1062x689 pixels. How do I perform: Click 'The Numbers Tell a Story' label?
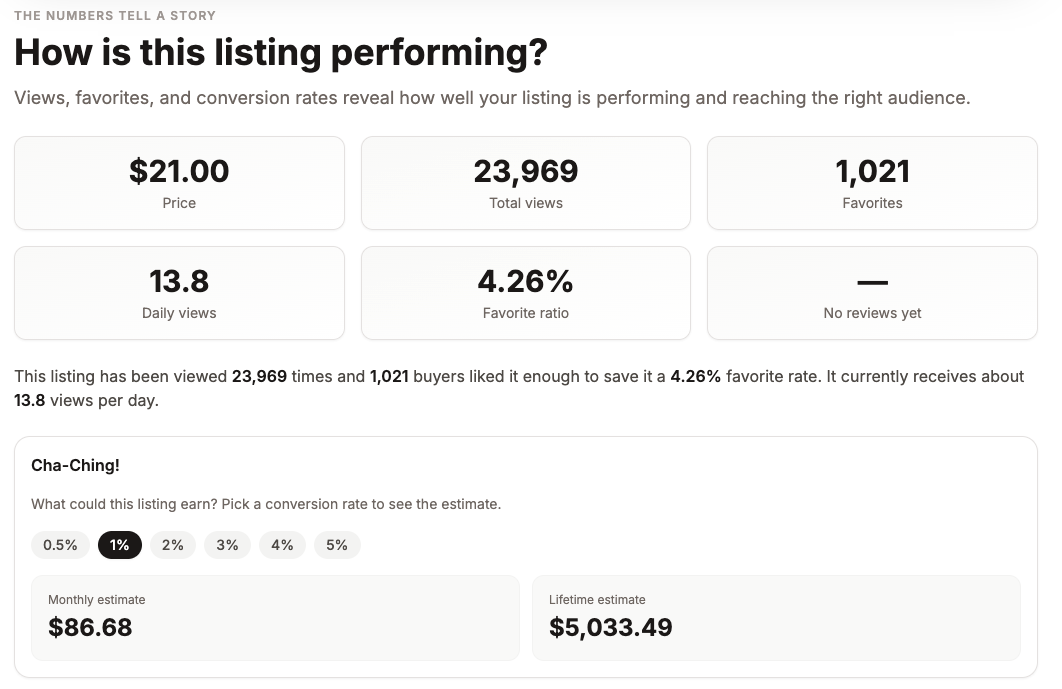tap(115, 15)
